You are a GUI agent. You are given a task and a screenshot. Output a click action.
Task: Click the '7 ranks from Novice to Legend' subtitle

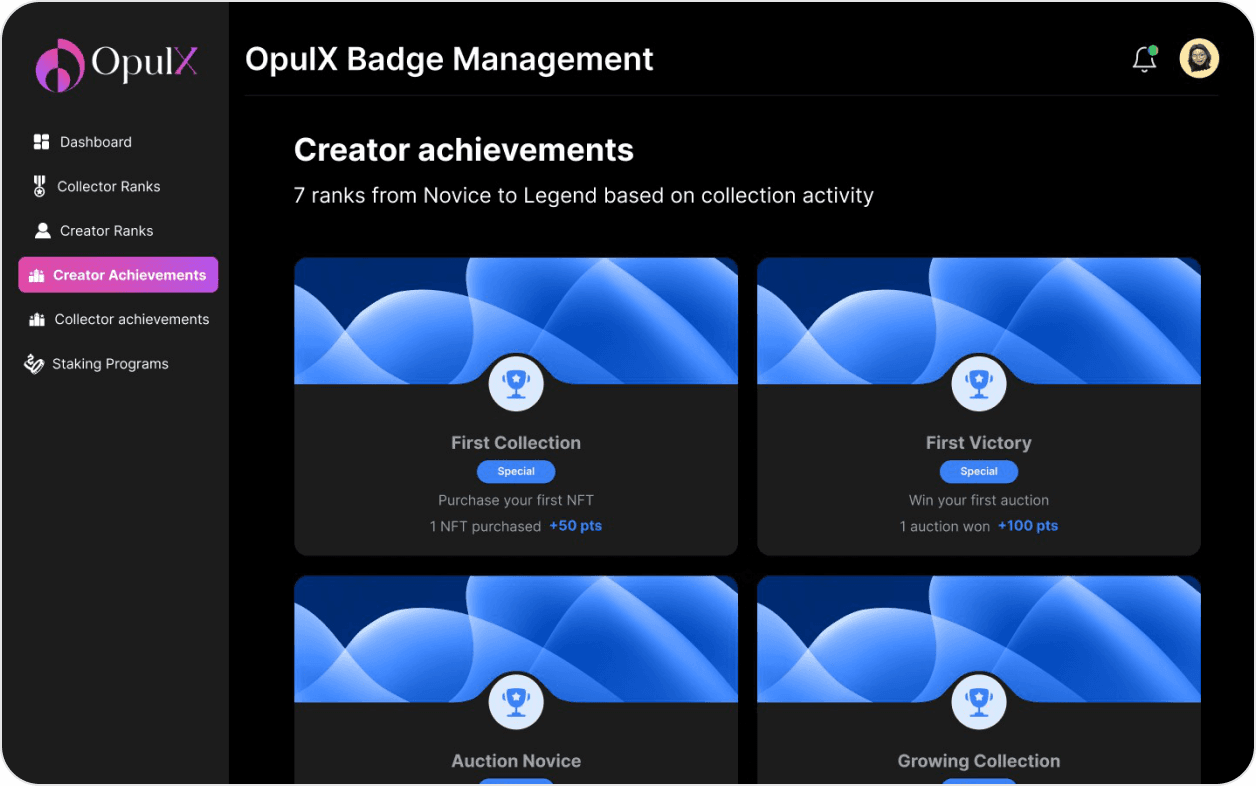[584, 195]
